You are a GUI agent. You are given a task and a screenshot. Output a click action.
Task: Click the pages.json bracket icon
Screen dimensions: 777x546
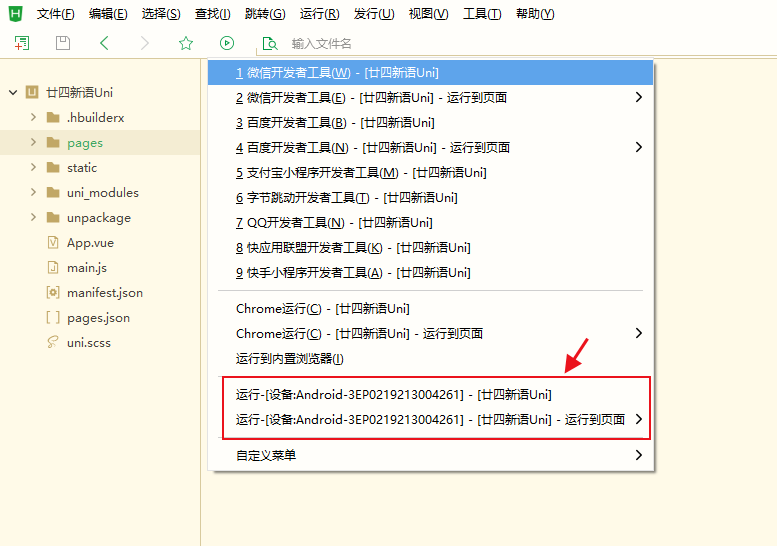point(53,317)
